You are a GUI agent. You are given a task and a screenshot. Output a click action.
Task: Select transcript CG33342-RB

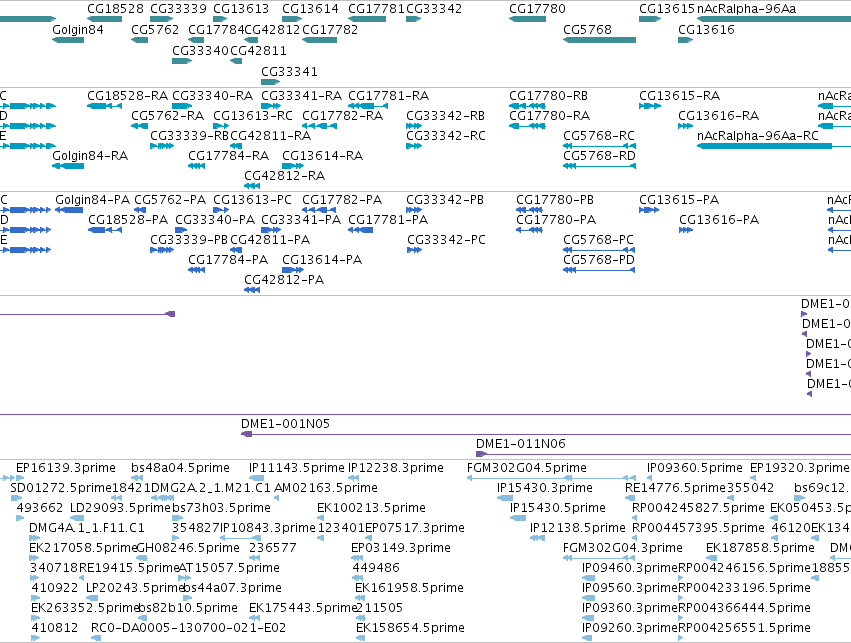pyautogui.click(x=446, y=116)
